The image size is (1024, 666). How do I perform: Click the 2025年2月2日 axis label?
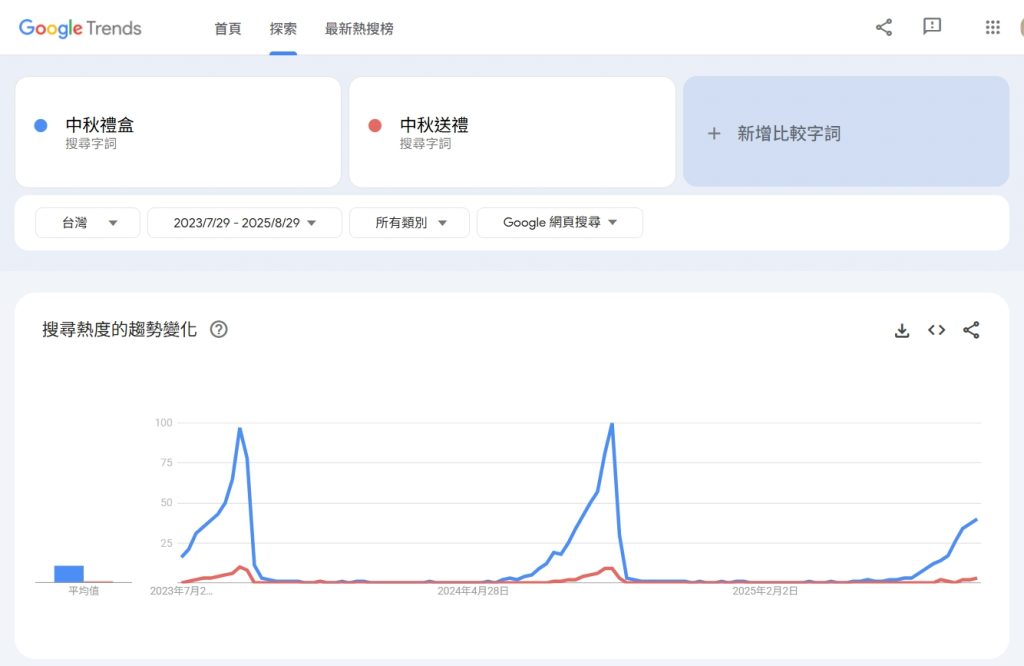click(765, 591)
